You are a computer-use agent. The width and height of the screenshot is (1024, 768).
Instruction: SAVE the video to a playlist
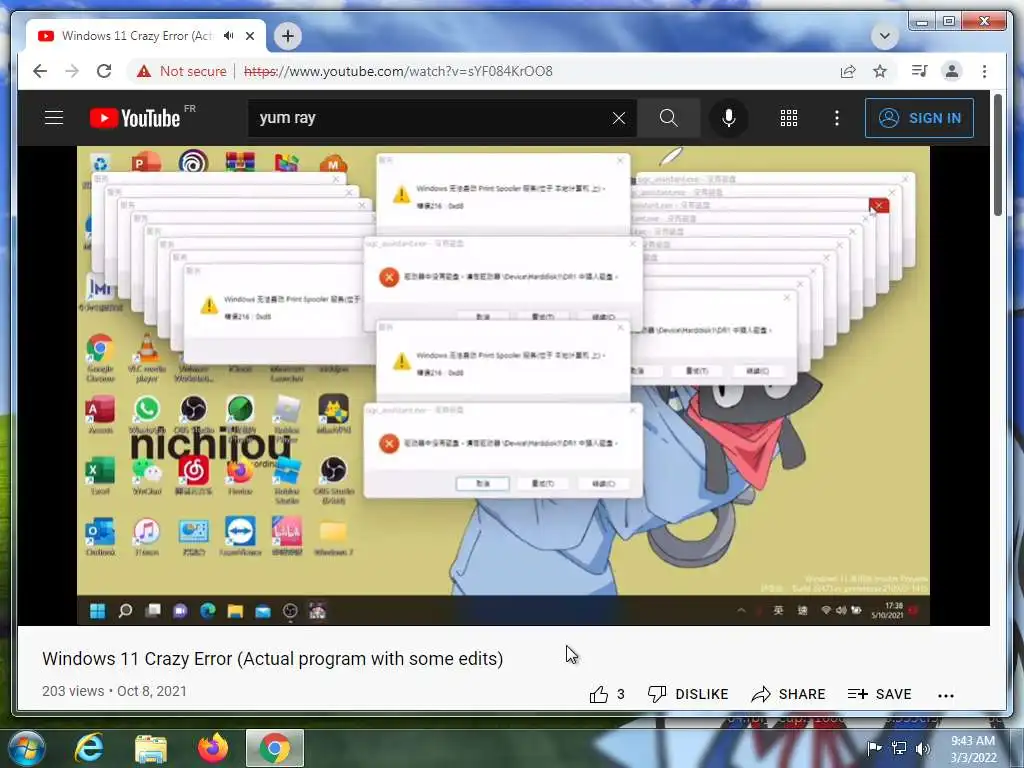coord(879,694)
